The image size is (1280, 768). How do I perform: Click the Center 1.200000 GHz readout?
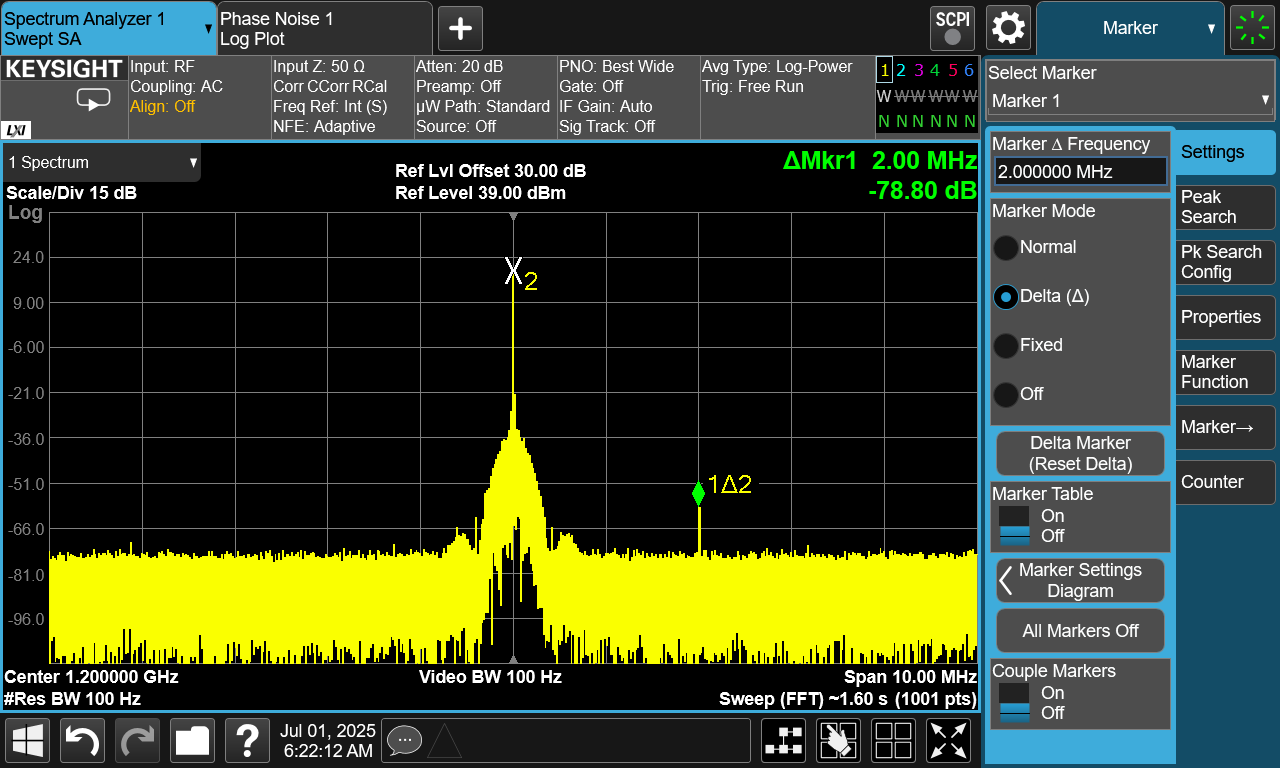tap(91, 677)
